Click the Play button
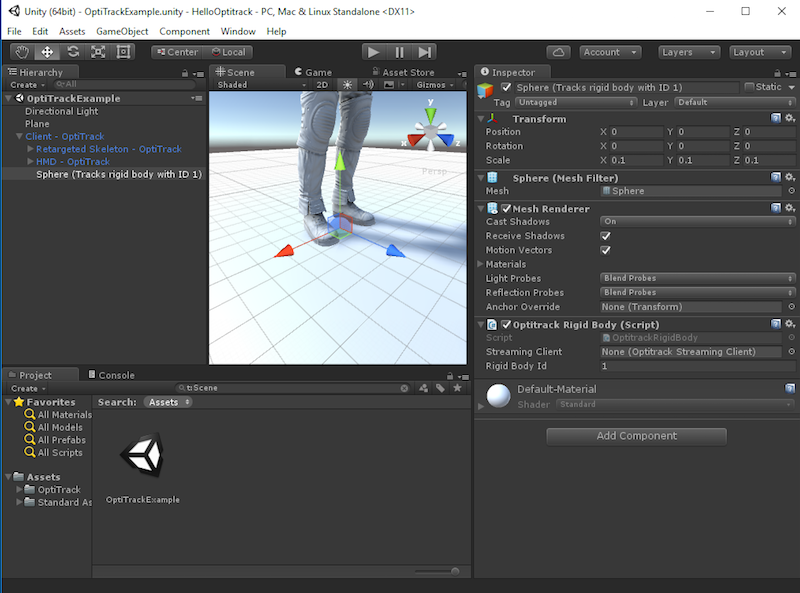800x593 pixels. point(373,52)
